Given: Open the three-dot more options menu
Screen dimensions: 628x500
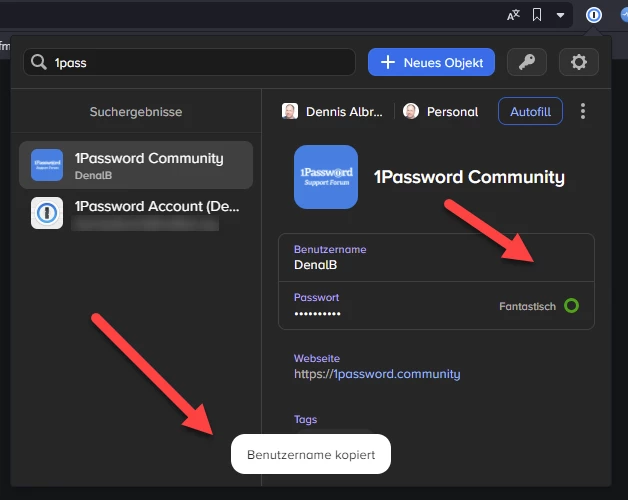Looking at the screenshot, I should click(583, 111).
